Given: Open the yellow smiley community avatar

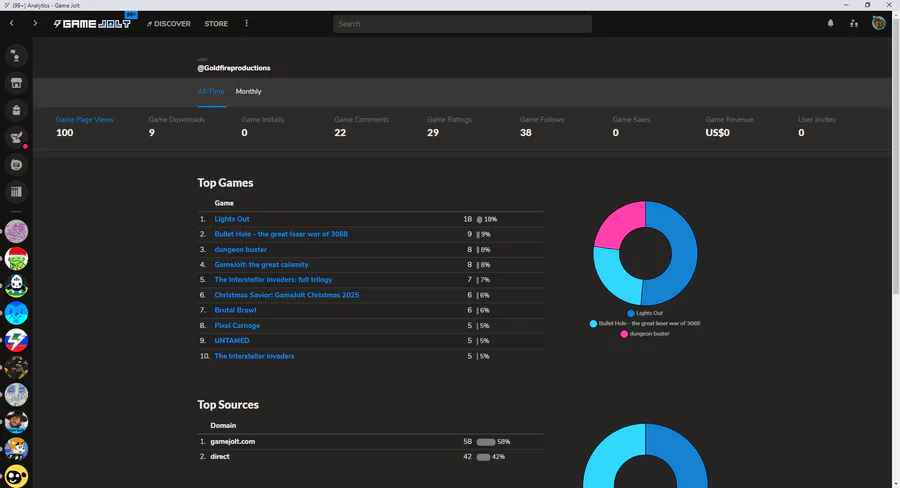Looking at the screenshot, I should coord(16,477).
